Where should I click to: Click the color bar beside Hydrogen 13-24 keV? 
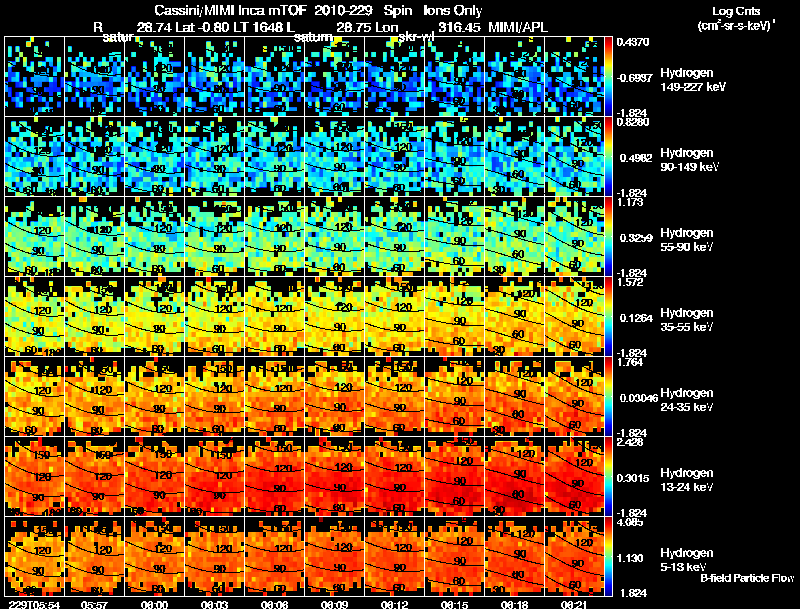[x=608, y=477]
